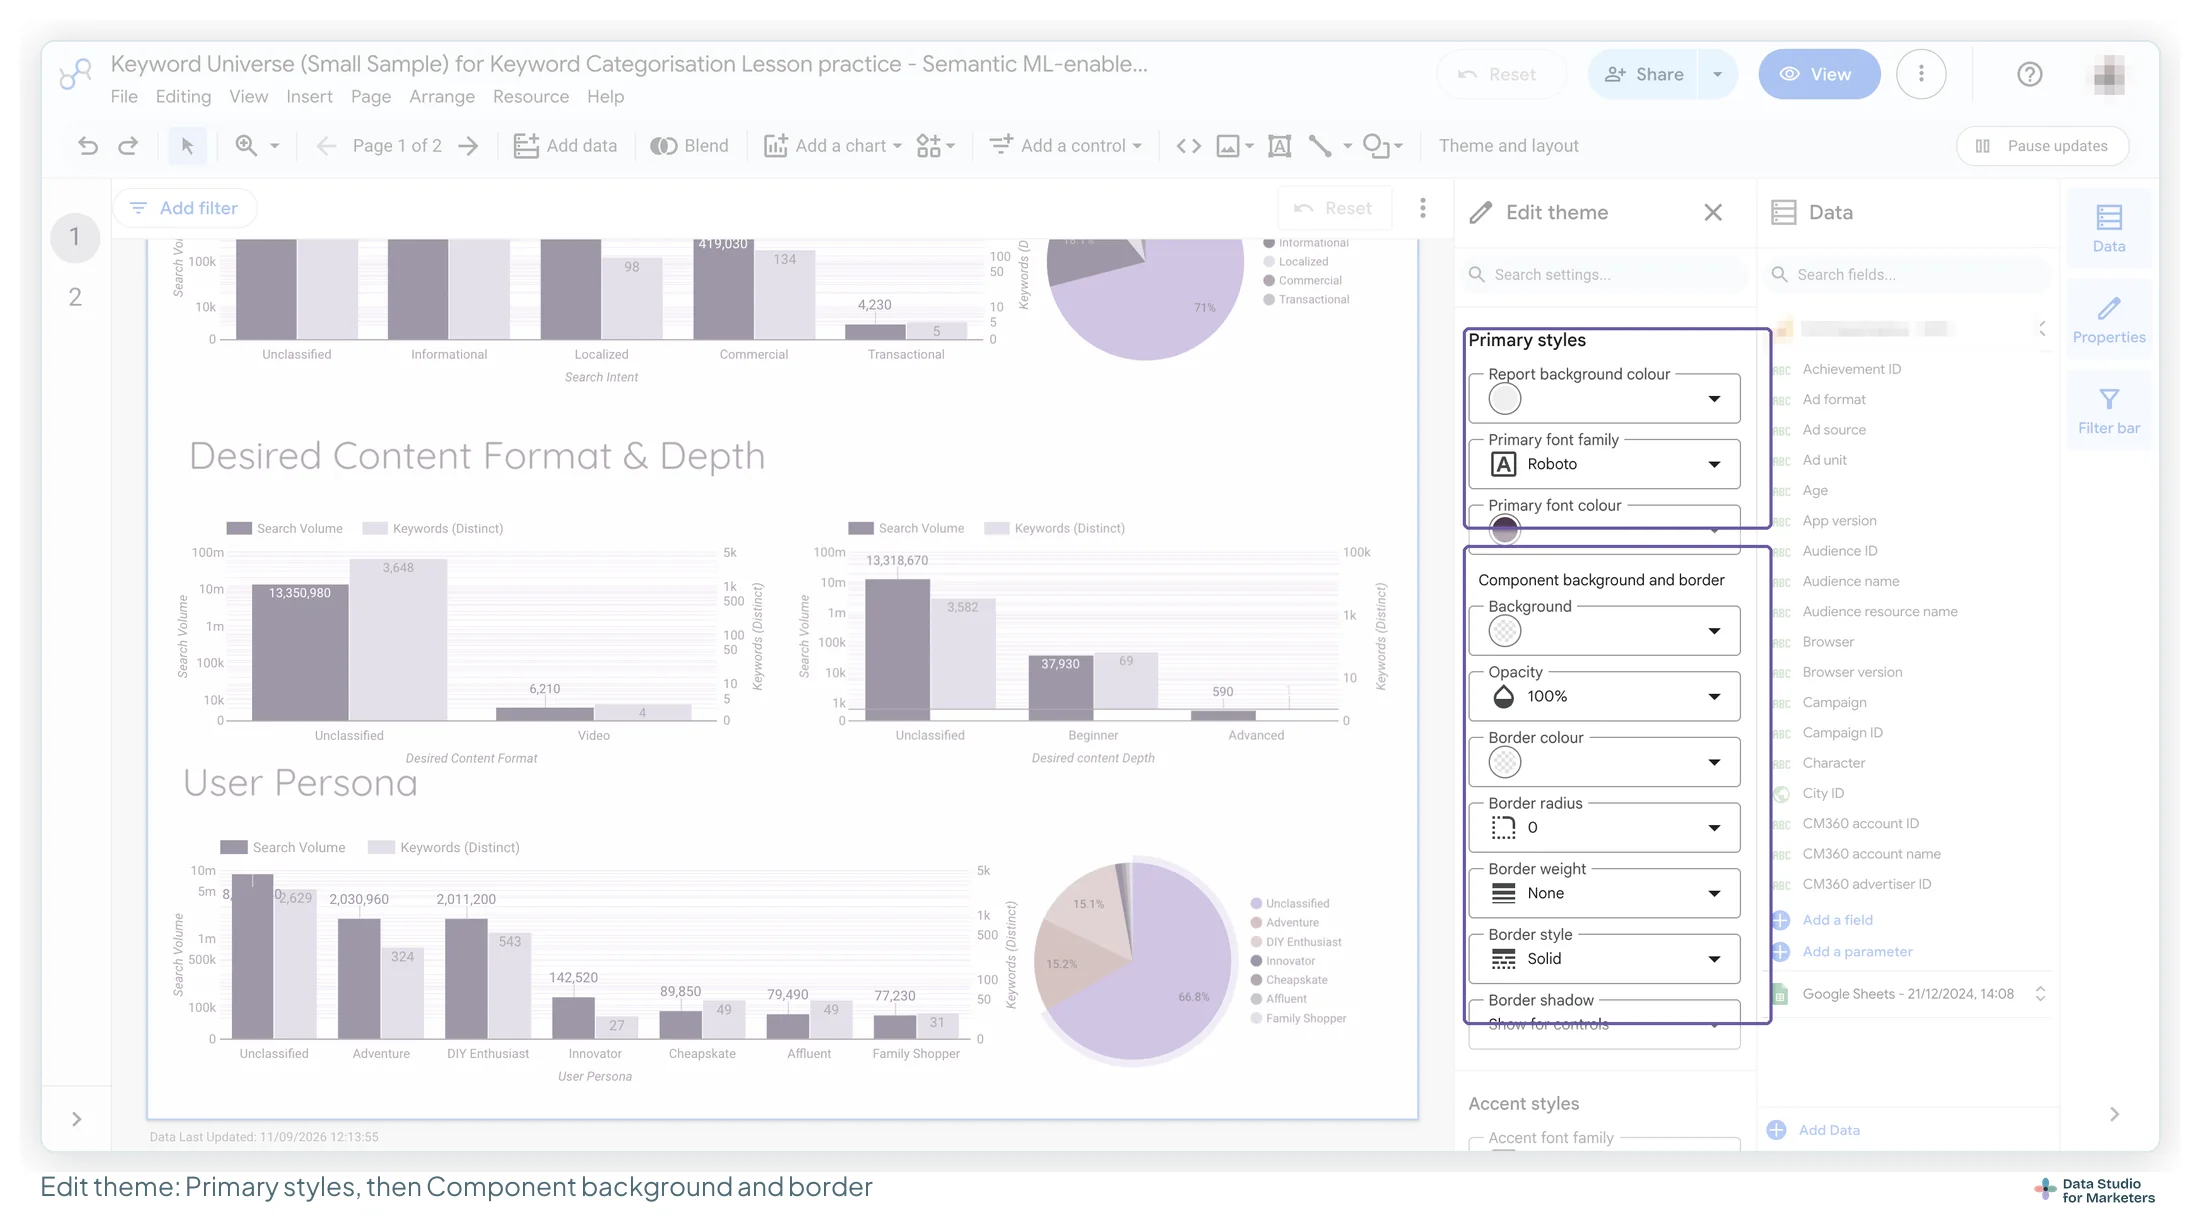Open Primary font colour swatch

coord(1504,530)
